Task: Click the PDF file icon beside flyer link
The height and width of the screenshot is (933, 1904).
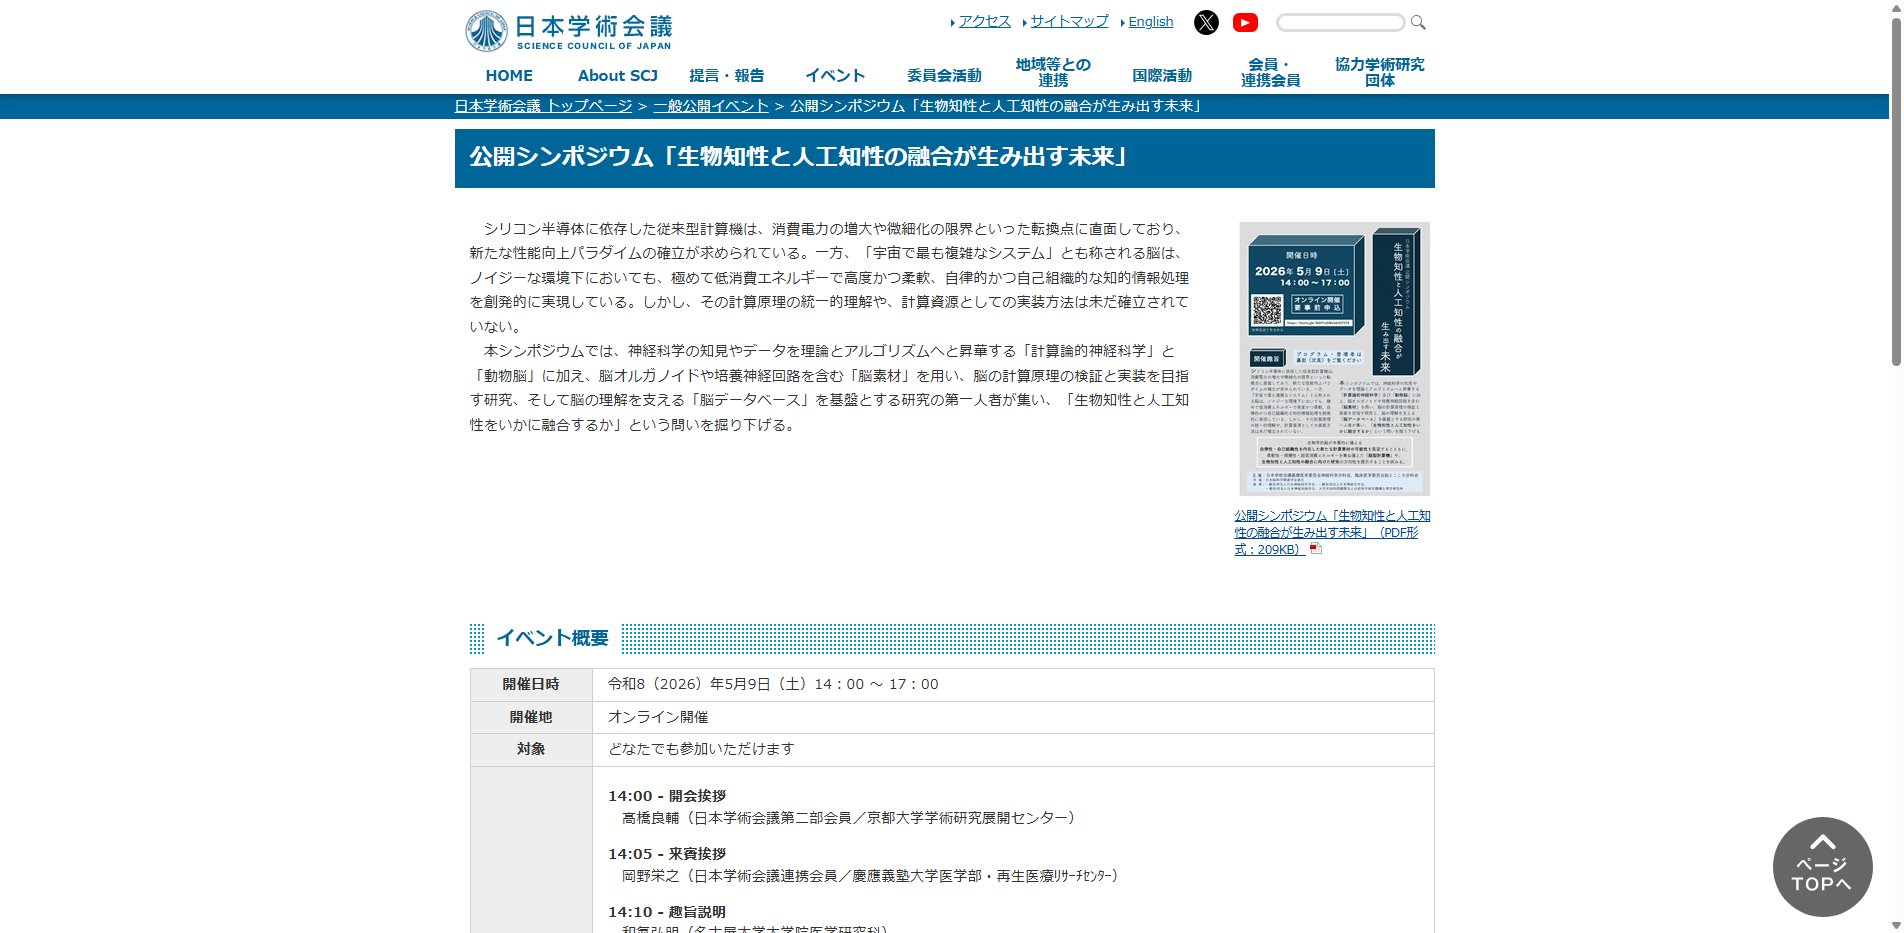Action: coord(1316,549)
